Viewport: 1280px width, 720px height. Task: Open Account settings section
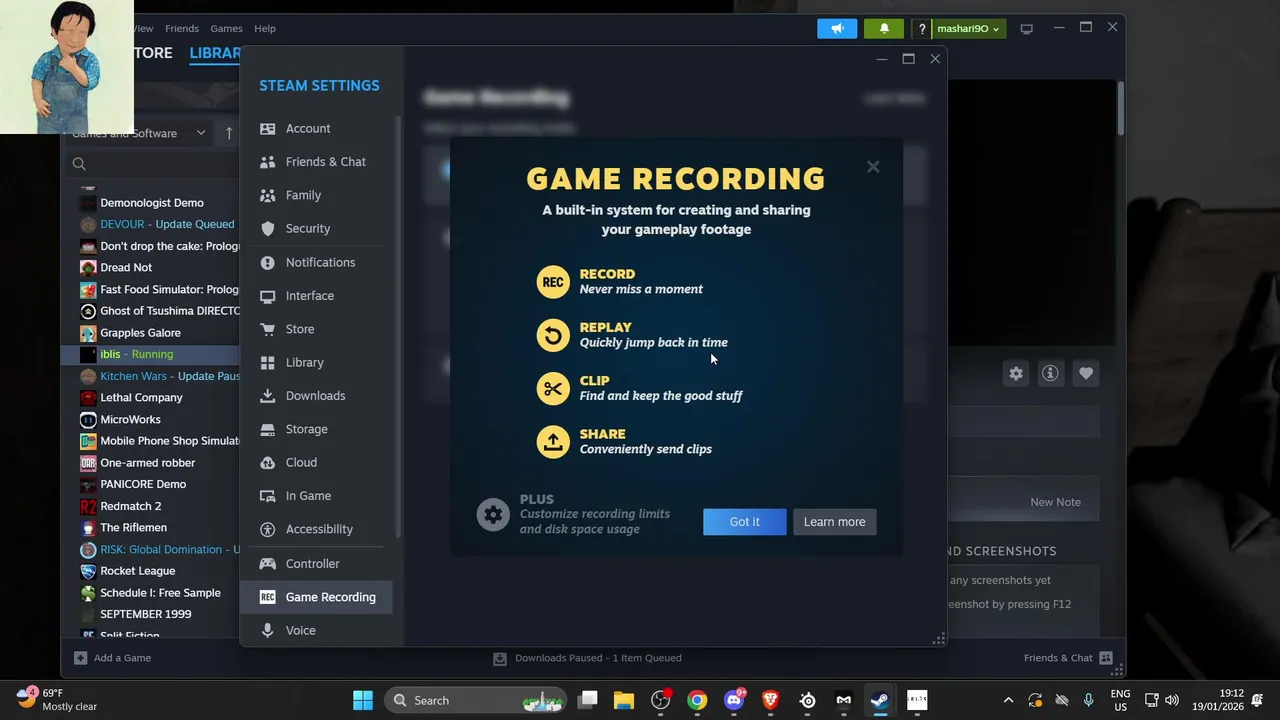click(x=315, y=128)
